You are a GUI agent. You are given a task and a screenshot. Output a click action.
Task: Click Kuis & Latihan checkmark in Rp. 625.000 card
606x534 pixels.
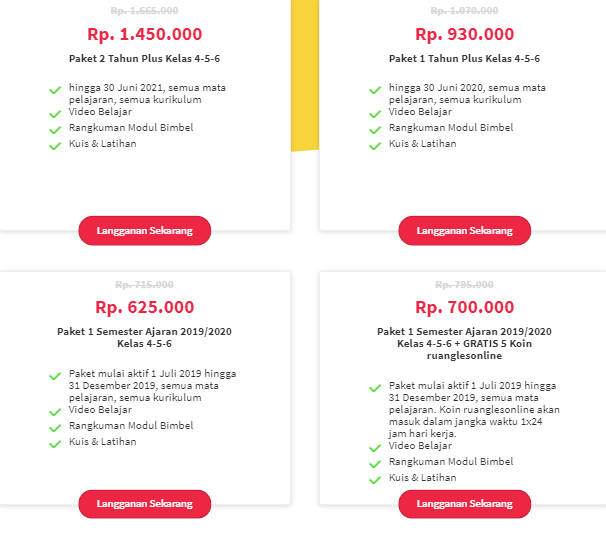(55, 443)
